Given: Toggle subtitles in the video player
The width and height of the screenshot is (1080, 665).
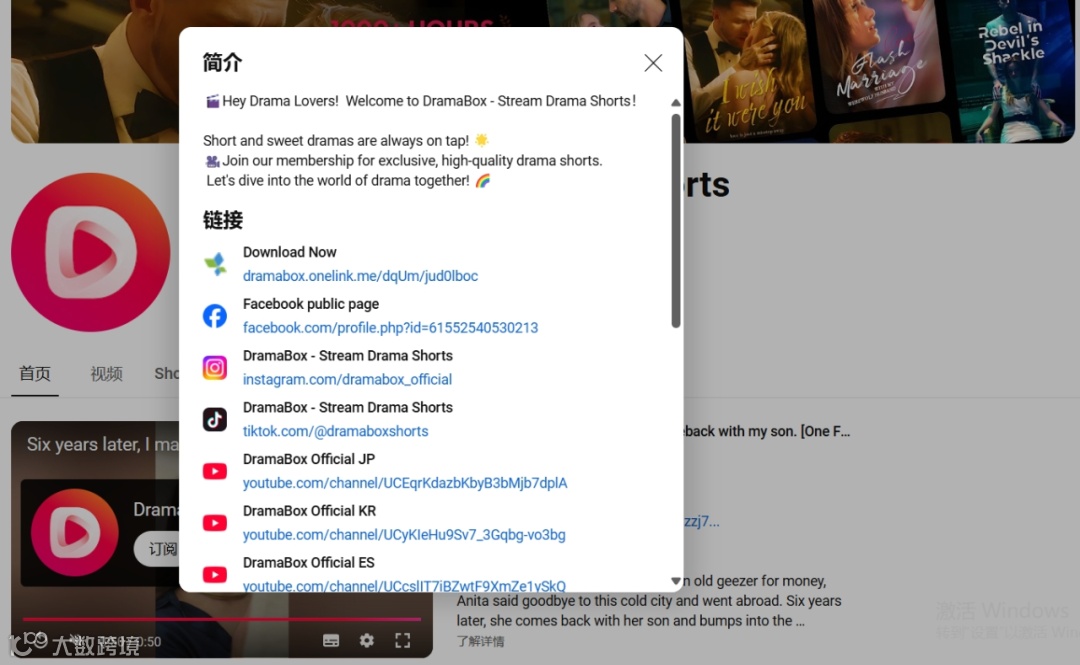Looking at the screenshot, I should (331, 641).
